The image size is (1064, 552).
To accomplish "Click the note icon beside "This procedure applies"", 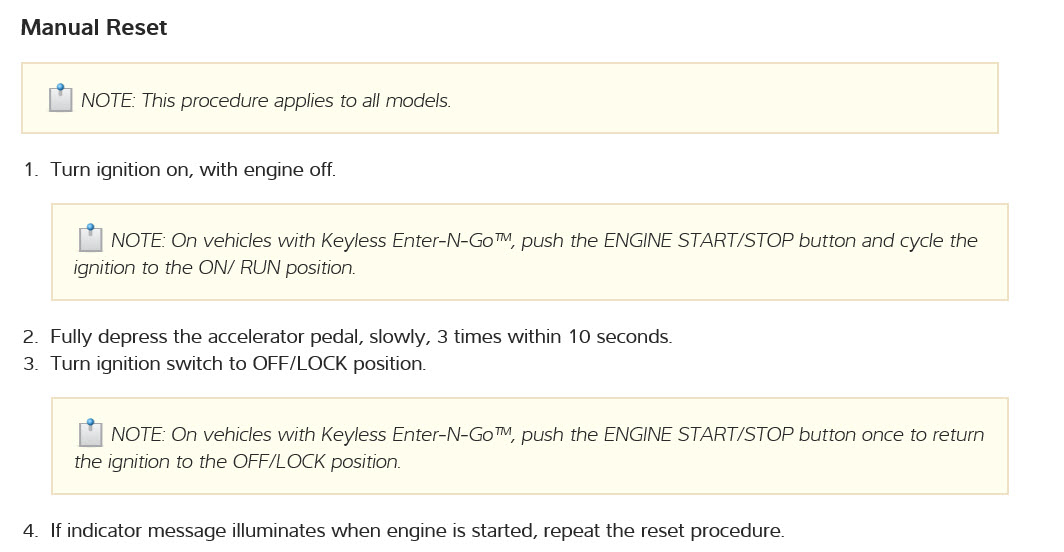I will (61, 99).
